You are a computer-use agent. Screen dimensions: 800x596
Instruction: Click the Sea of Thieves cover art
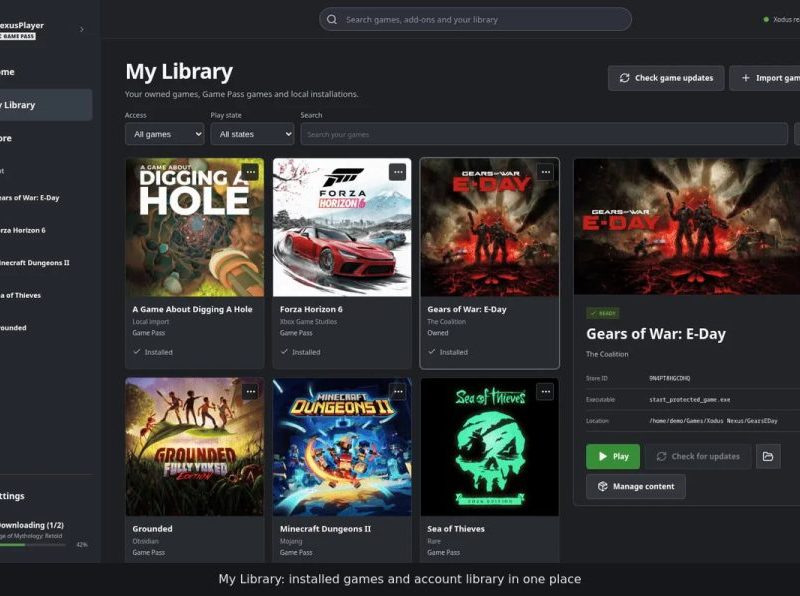point(489,447)
